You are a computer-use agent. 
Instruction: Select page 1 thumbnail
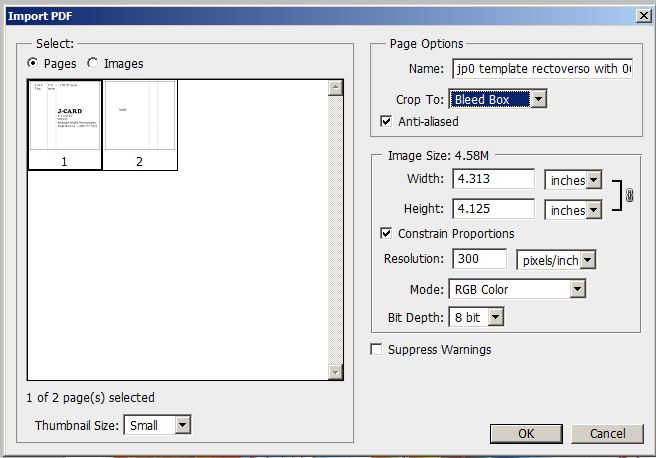pos(65,124)
